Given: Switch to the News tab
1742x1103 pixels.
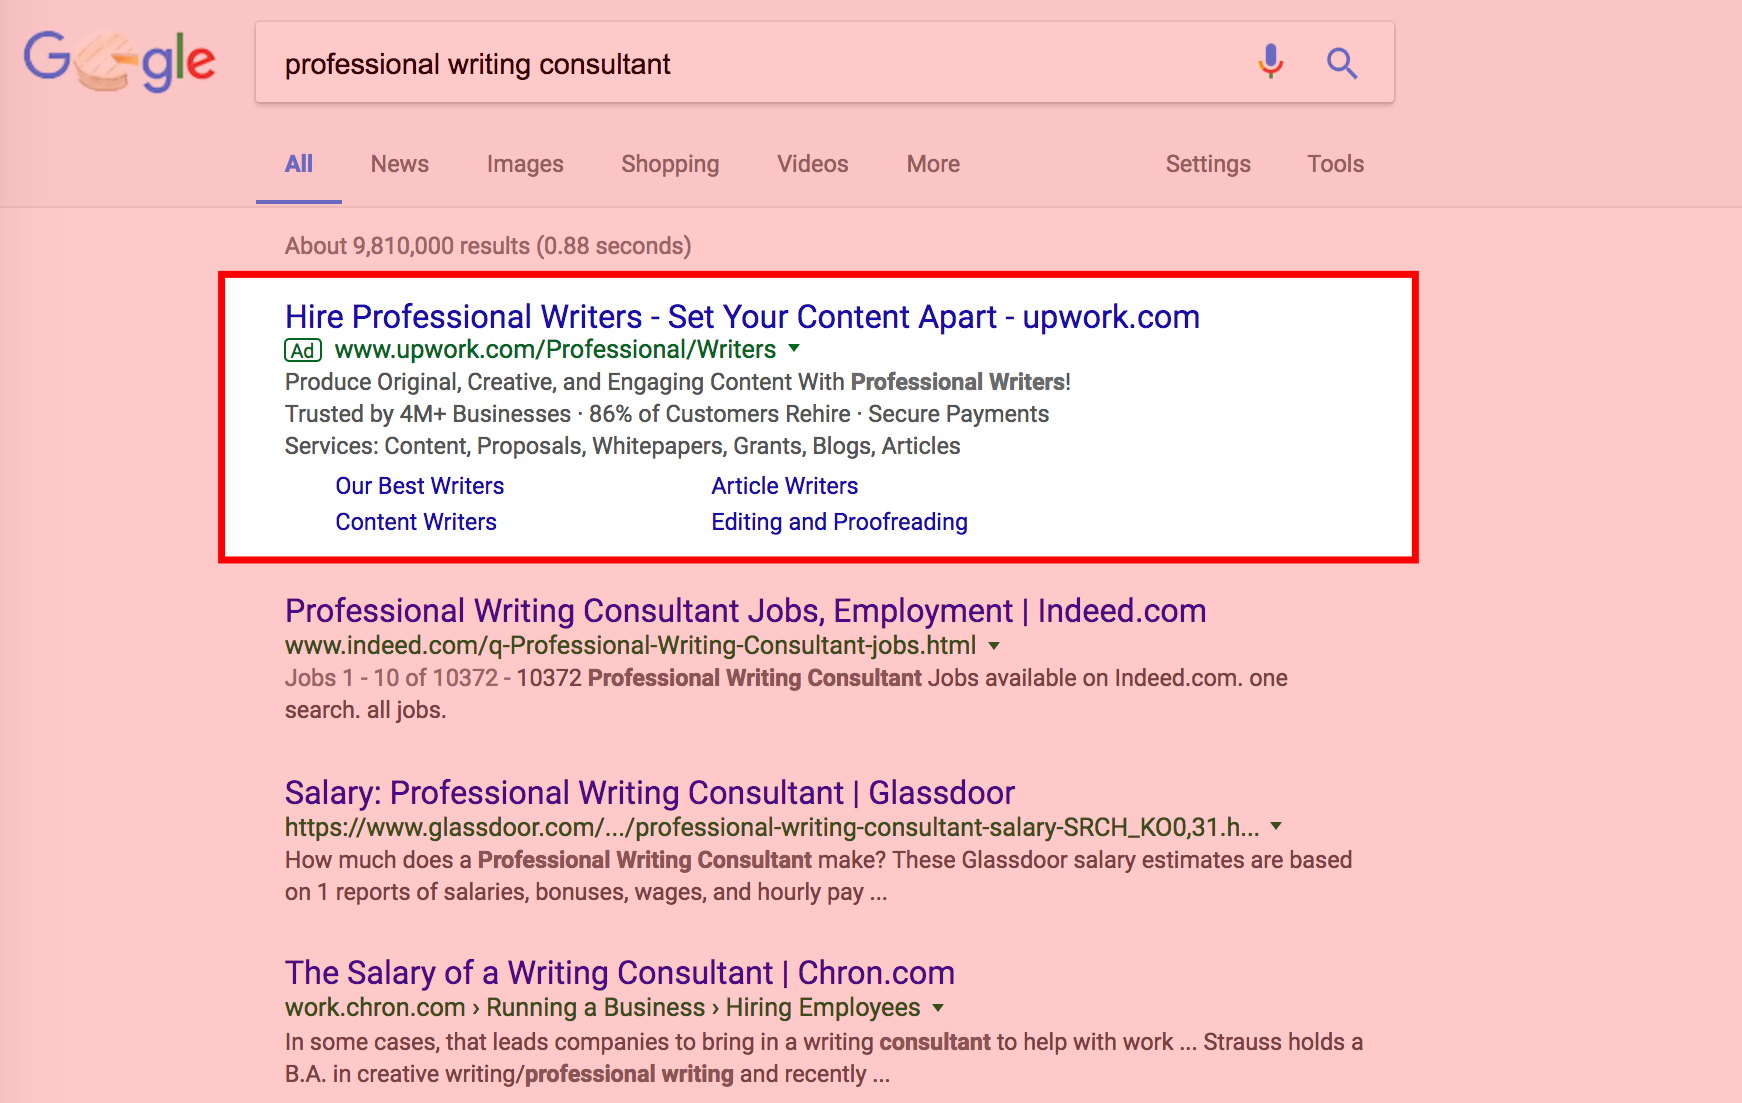Looking at the screenshot, I should (x=399, y=164).
